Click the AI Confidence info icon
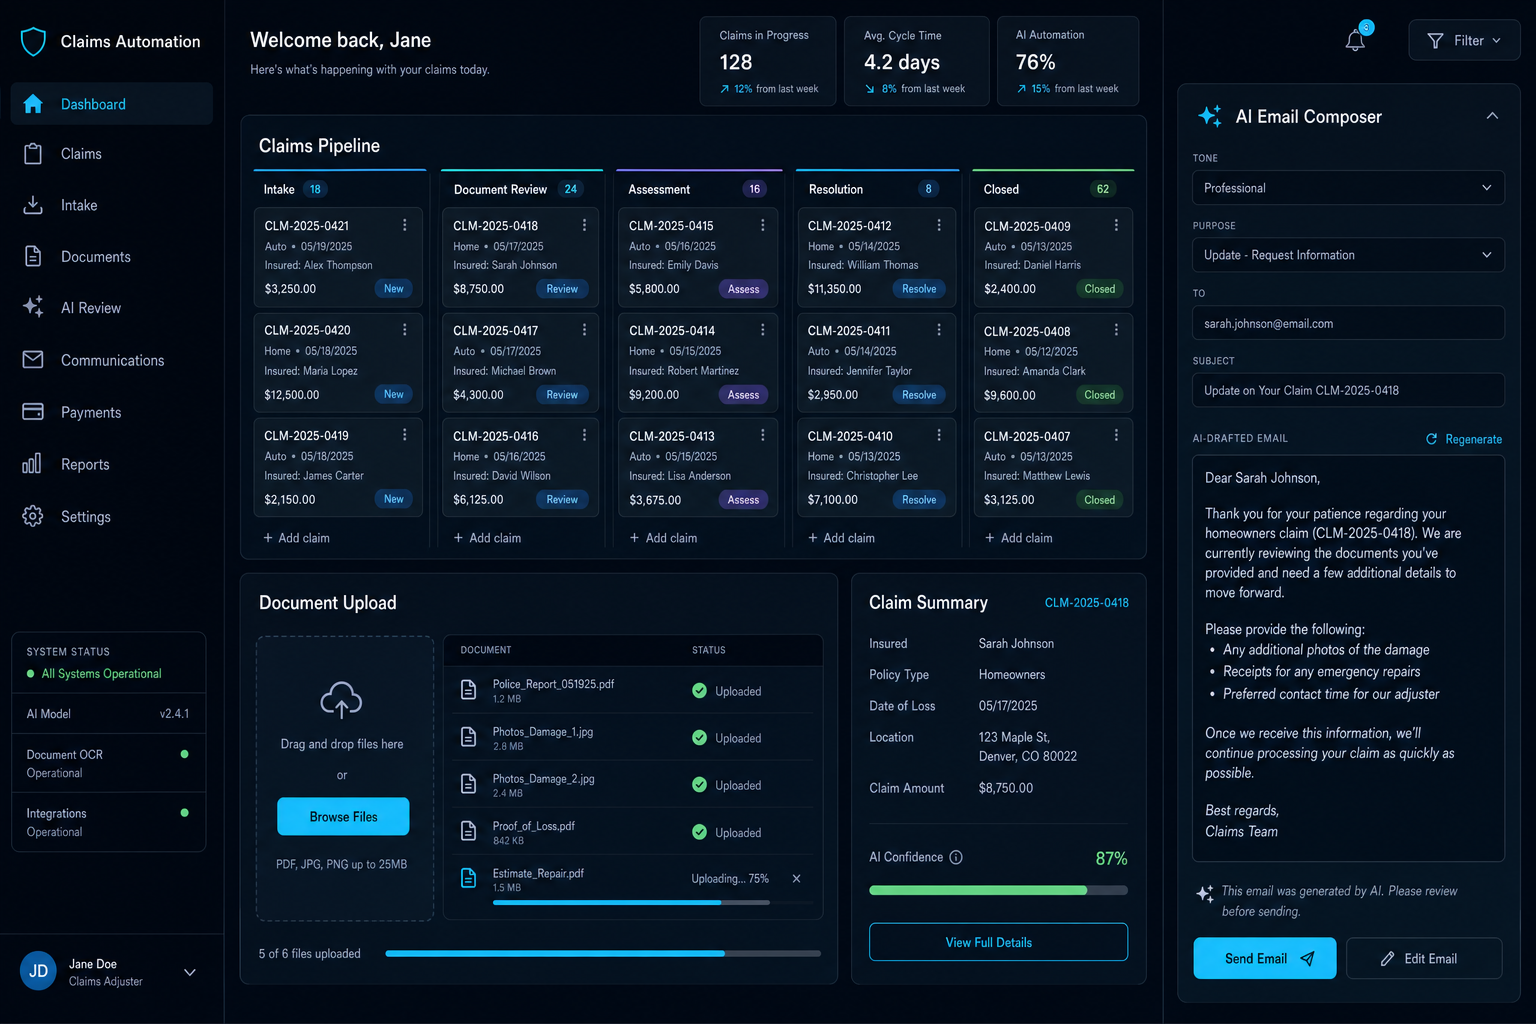 [956, 857]
